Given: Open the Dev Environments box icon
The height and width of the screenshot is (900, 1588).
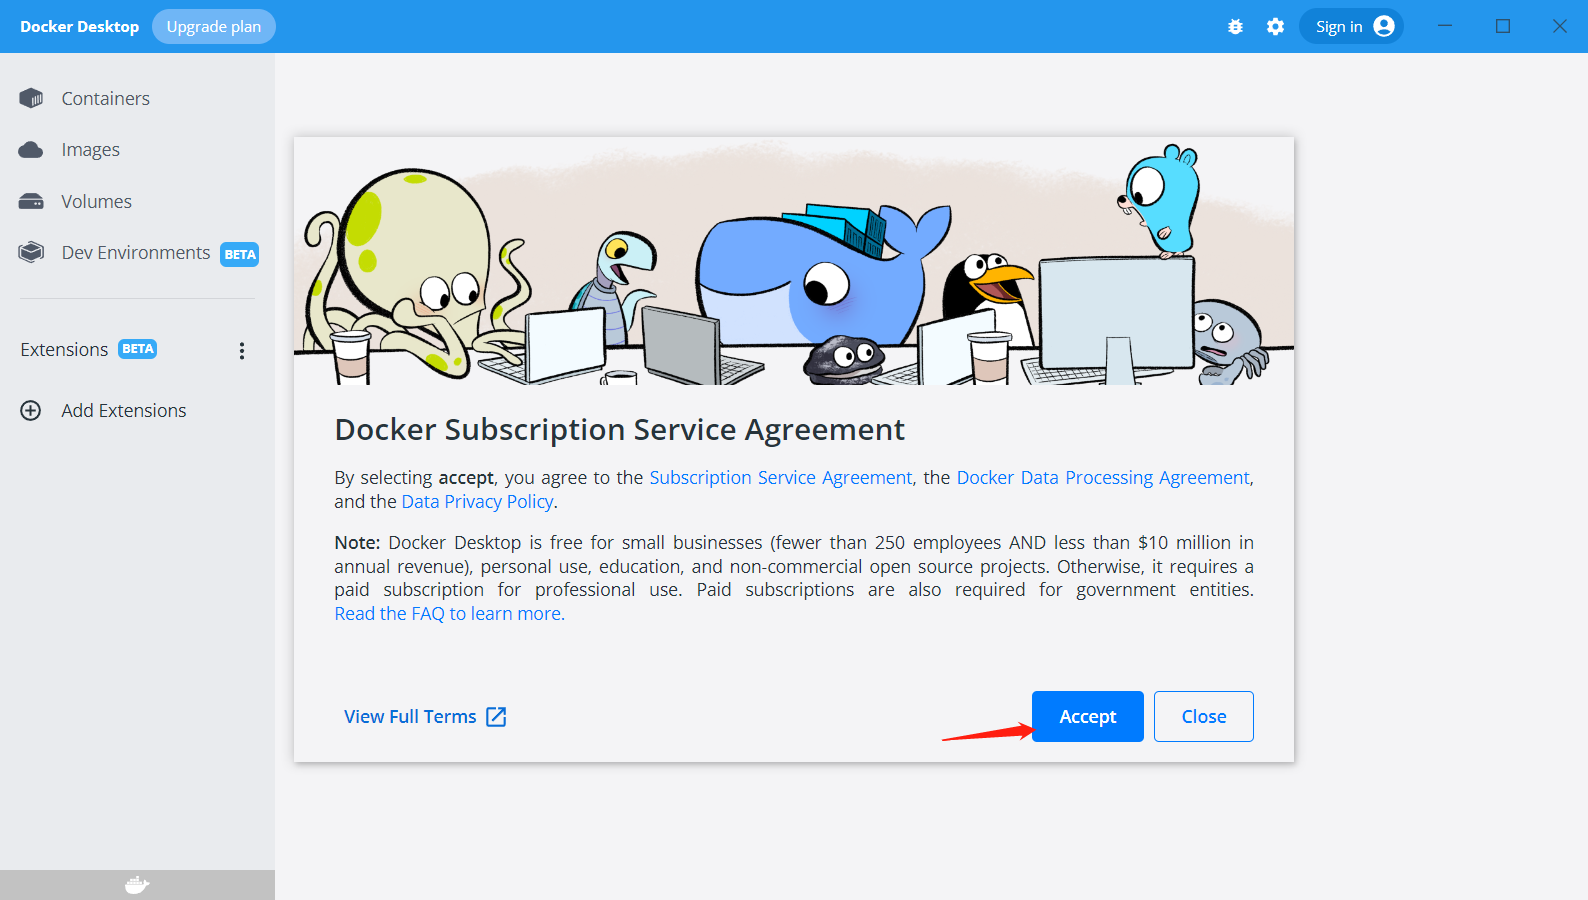Looking at the screenshot, I should click(31, 252).
